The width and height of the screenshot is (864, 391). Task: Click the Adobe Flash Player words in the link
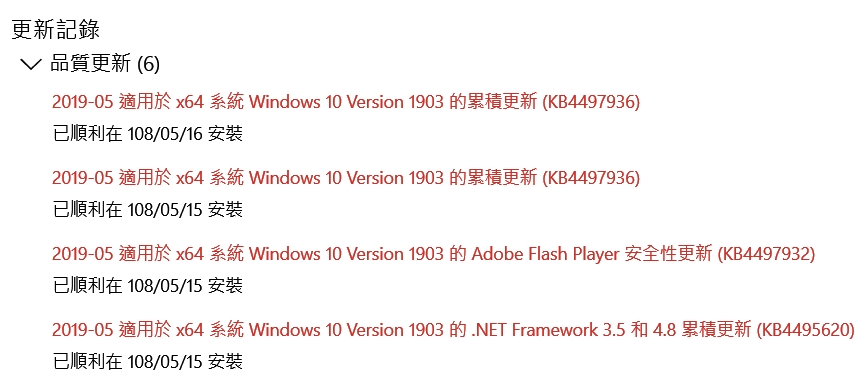[x=546, y=254]
